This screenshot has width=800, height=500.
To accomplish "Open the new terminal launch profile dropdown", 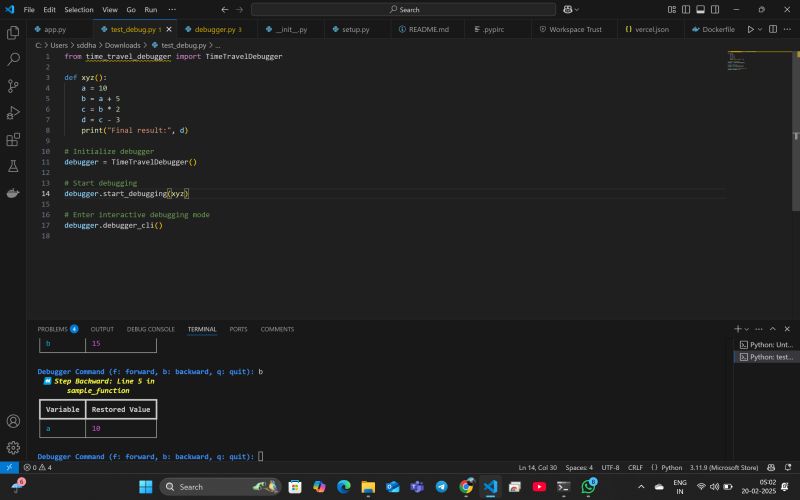I will (x=748, y=329).
